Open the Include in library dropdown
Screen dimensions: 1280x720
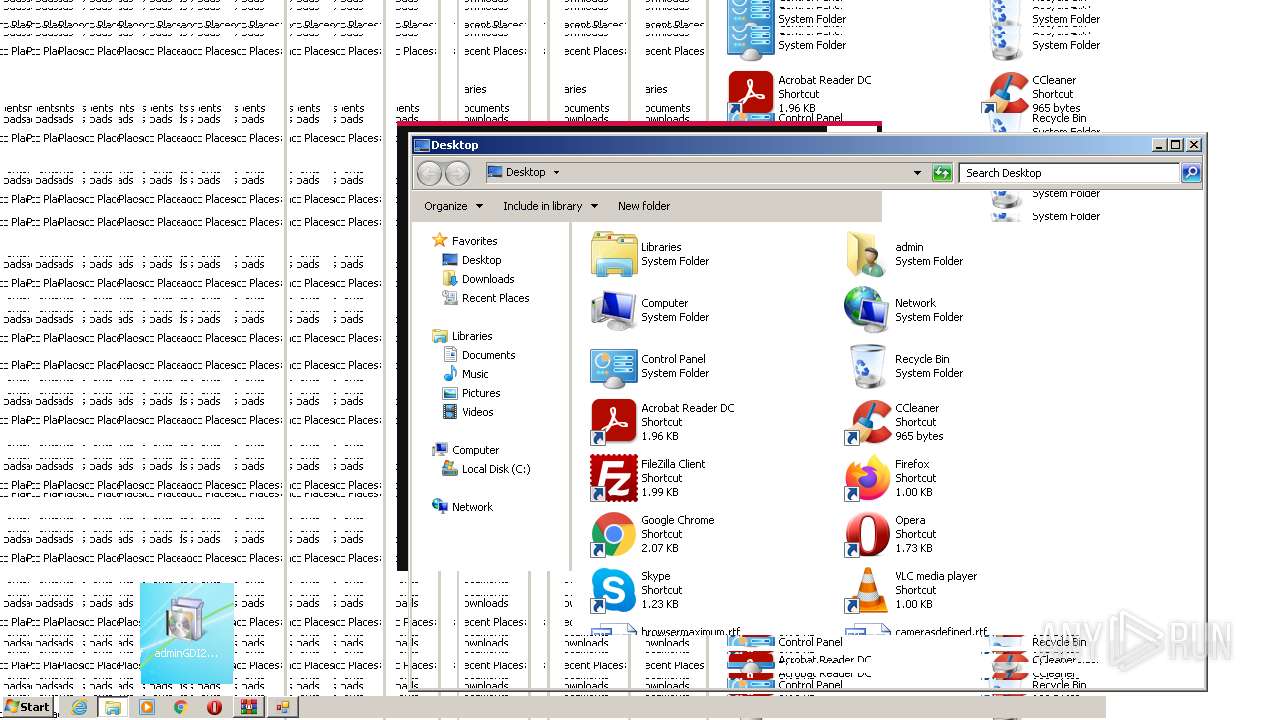point(550,206)
